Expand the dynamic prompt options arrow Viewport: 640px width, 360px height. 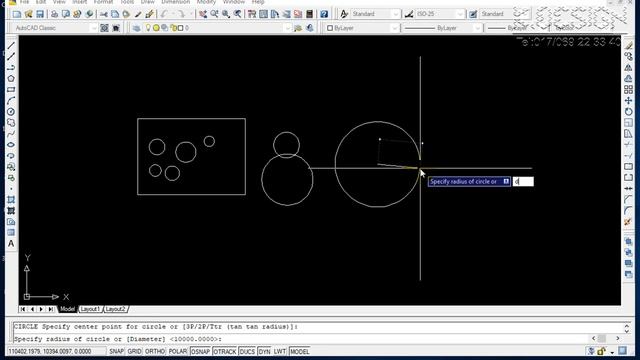point(506,182)
